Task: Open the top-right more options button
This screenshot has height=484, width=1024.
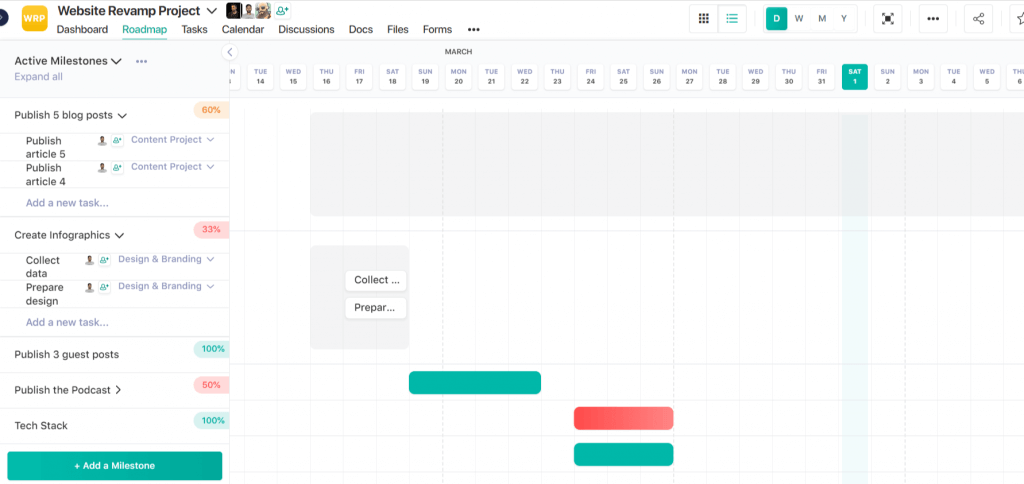Action: [933, 18]
